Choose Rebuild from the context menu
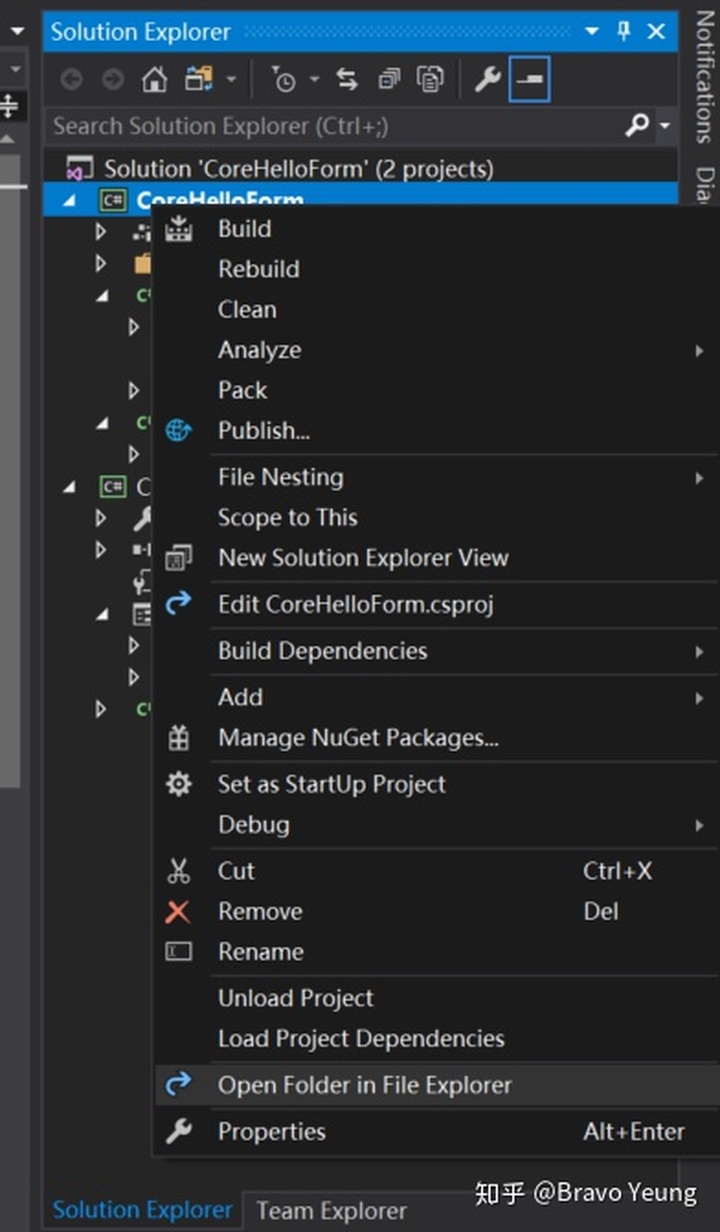 click(435, 269)
